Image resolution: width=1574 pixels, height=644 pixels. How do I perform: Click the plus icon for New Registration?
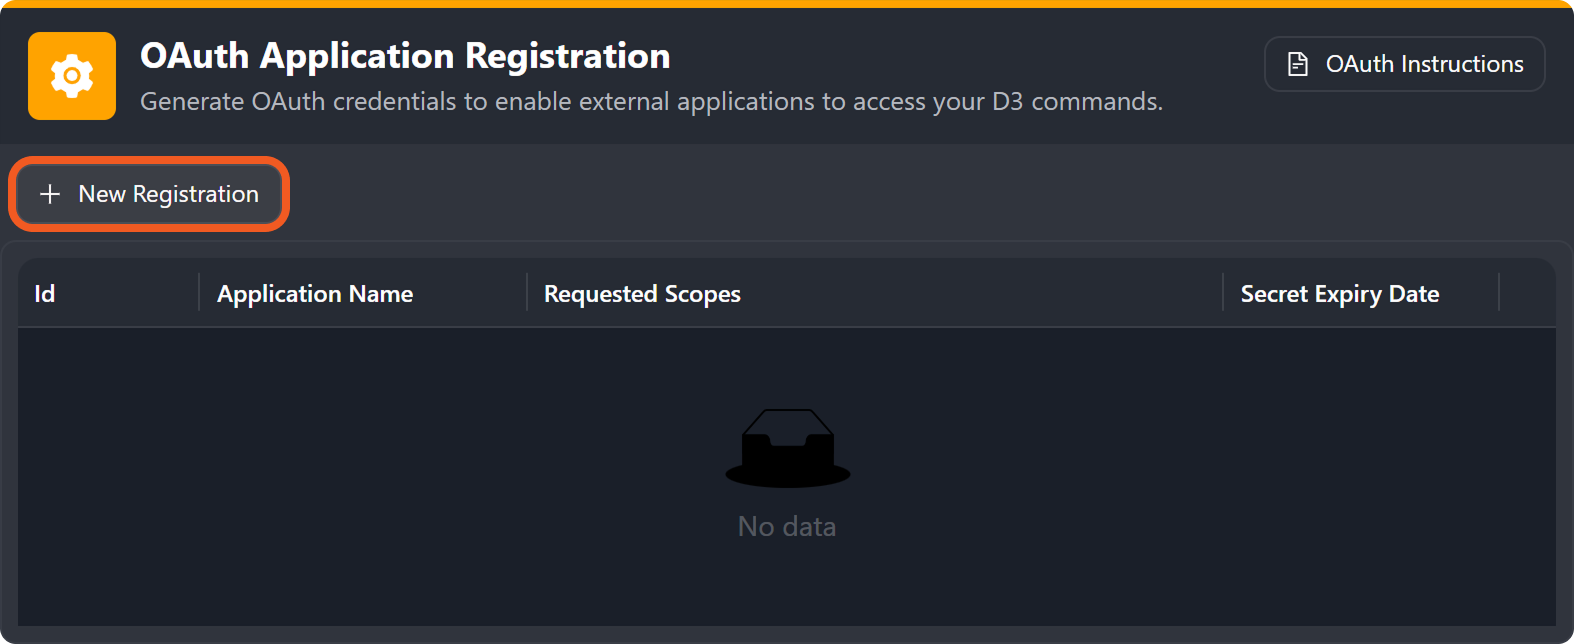click(50, 194)
